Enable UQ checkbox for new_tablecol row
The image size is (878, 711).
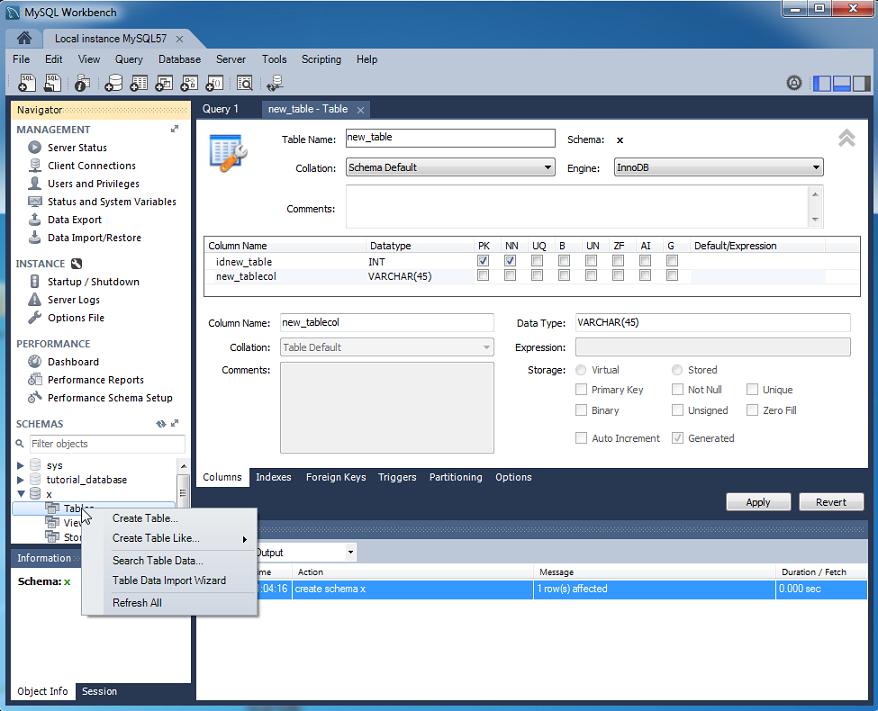pos(536,275)
